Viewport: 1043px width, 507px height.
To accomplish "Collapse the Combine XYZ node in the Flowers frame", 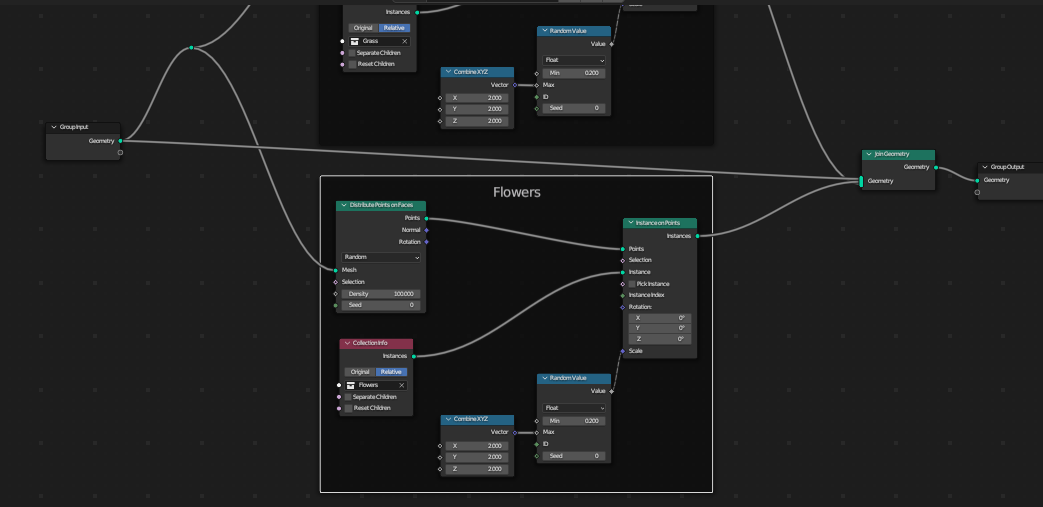I will click(x=448, y=419).
